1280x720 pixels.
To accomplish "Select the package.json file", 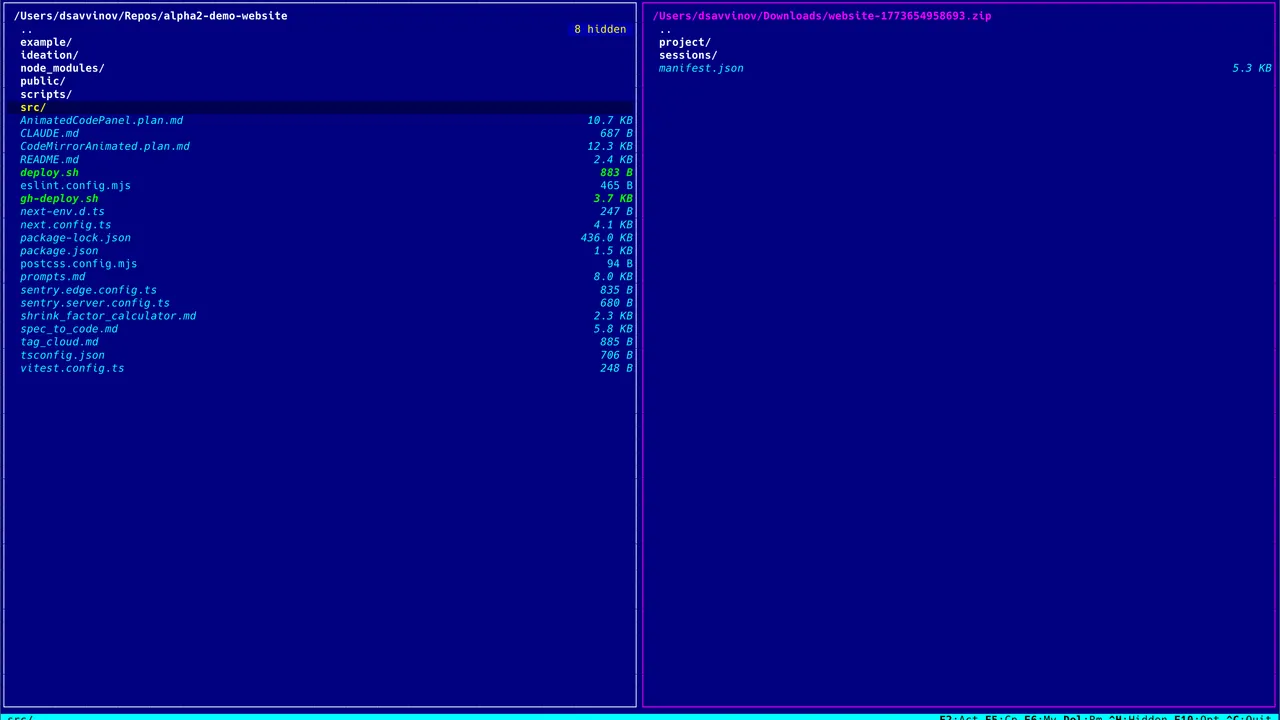I will pyautogui.click(x=59, y=250).
